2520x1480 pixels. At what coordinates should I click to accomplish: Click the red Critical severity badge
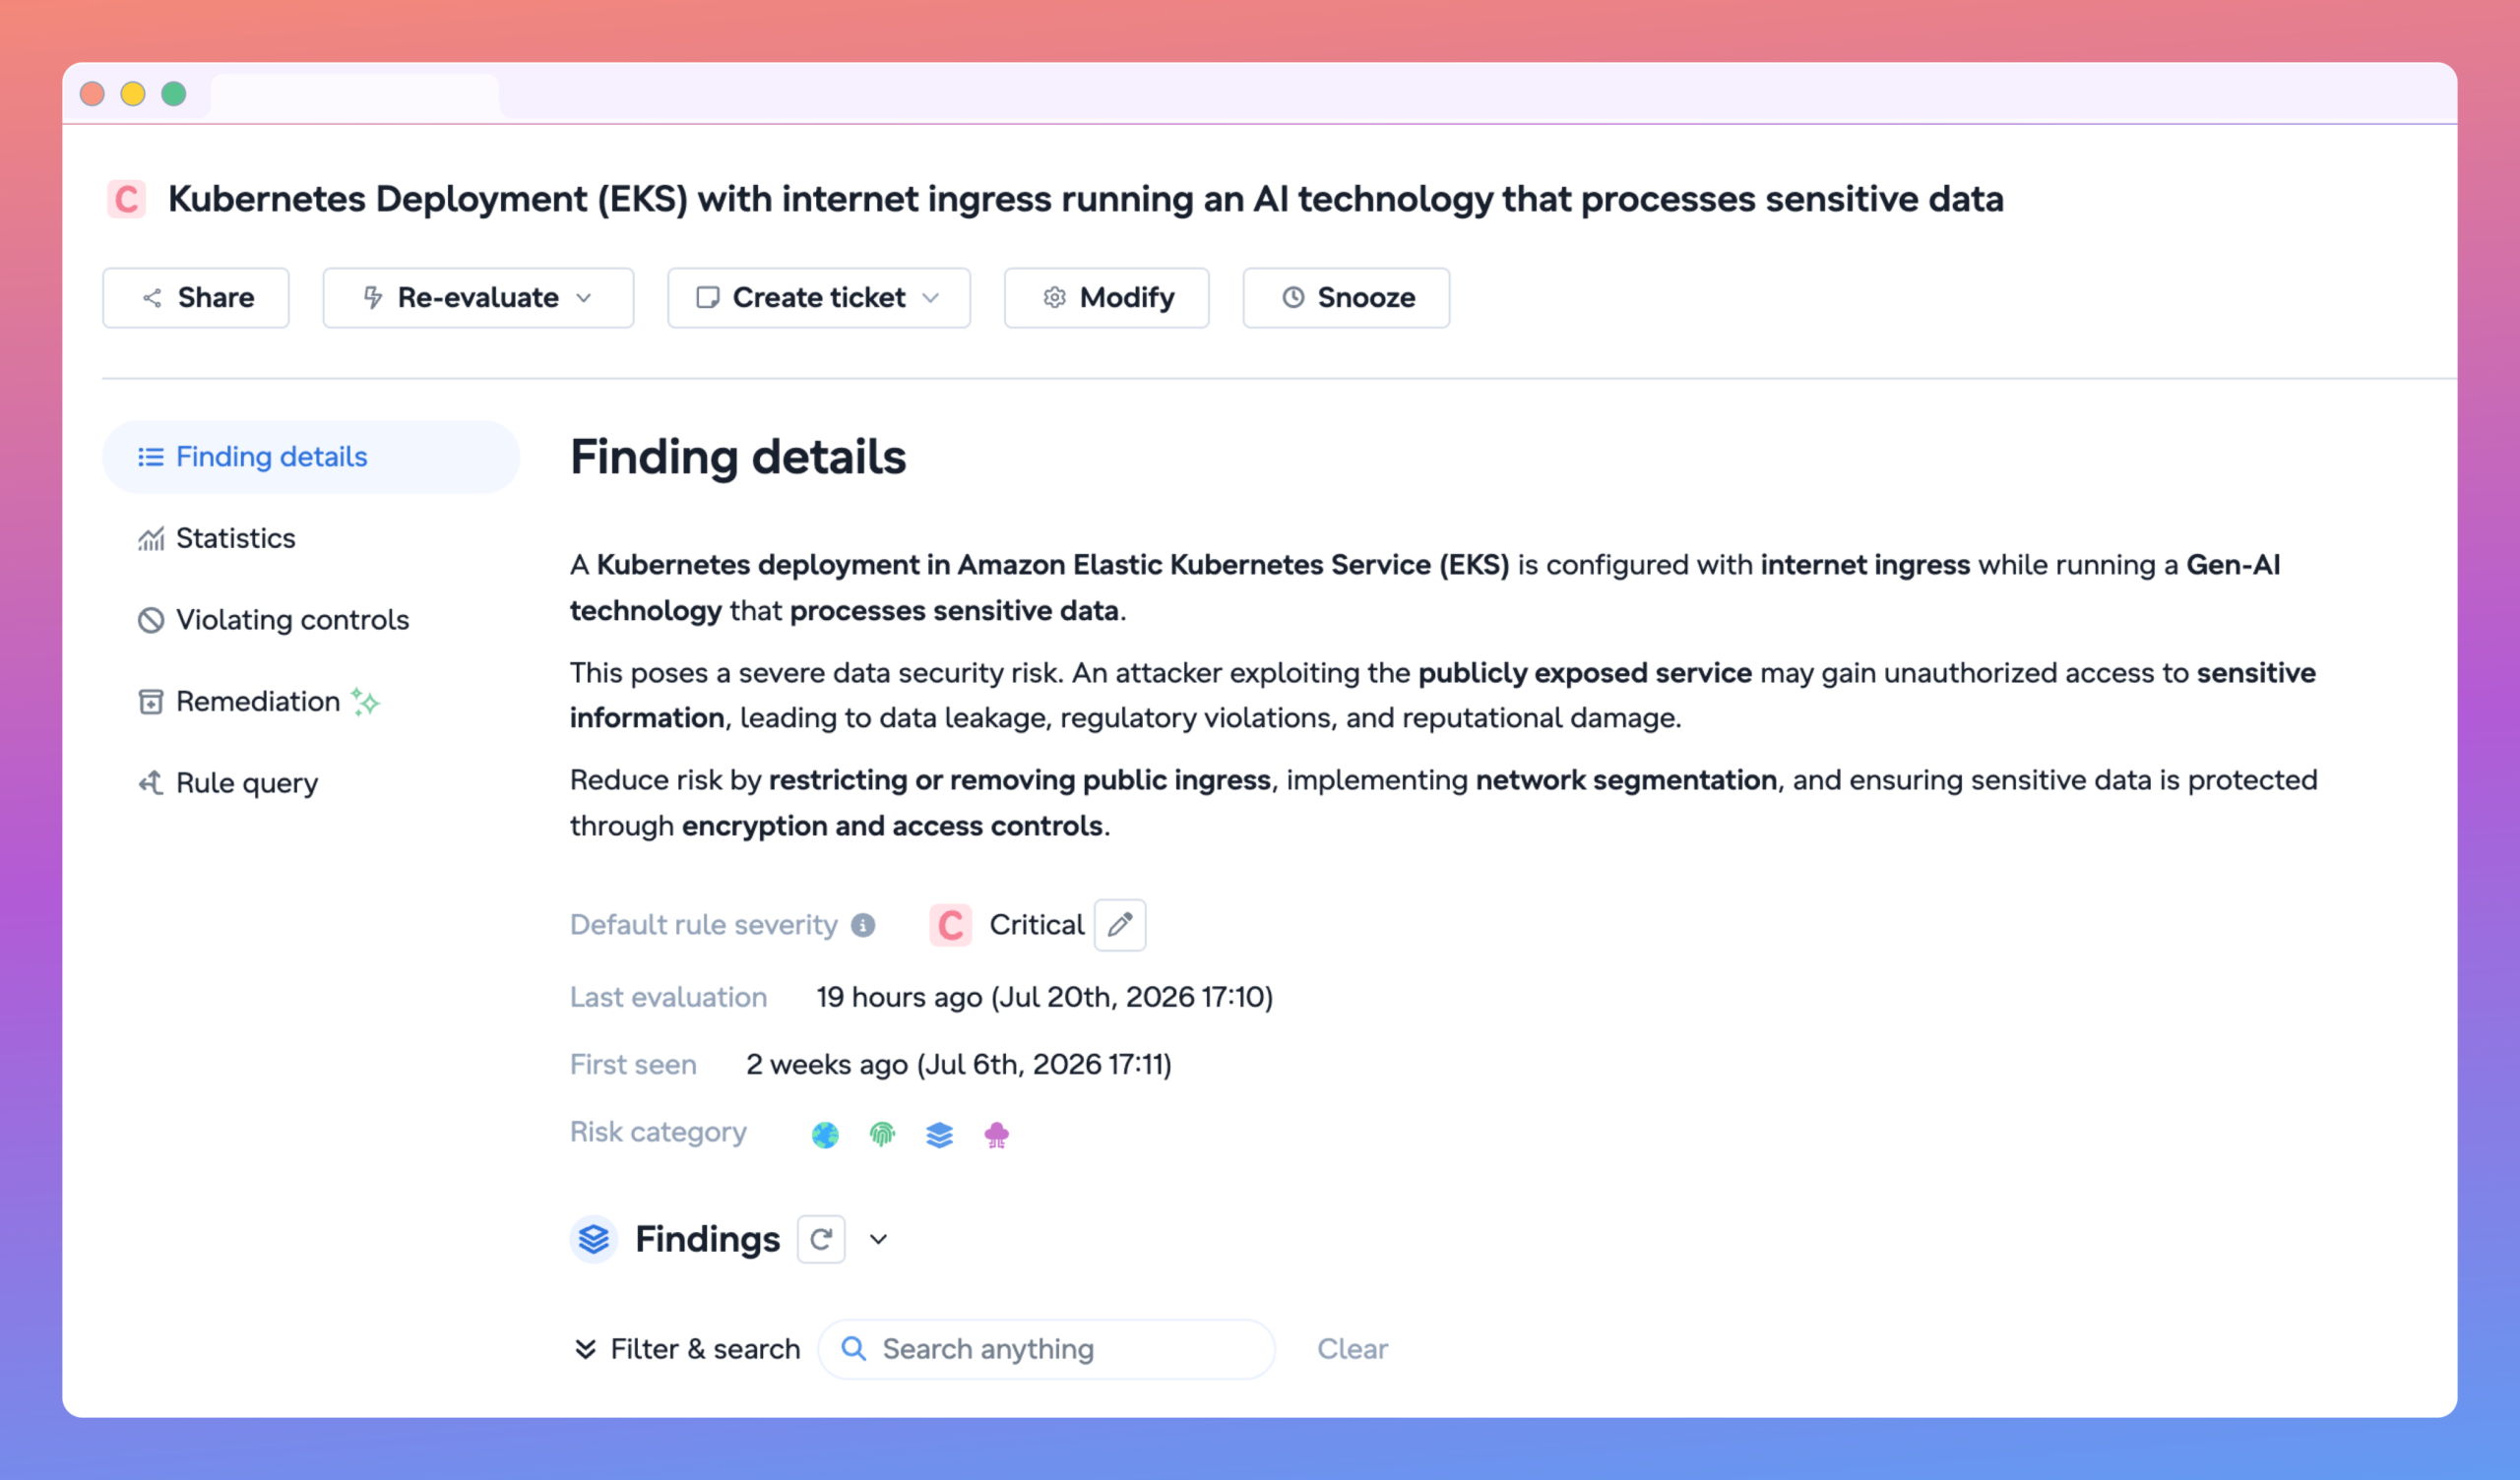[x=950, y=925]
